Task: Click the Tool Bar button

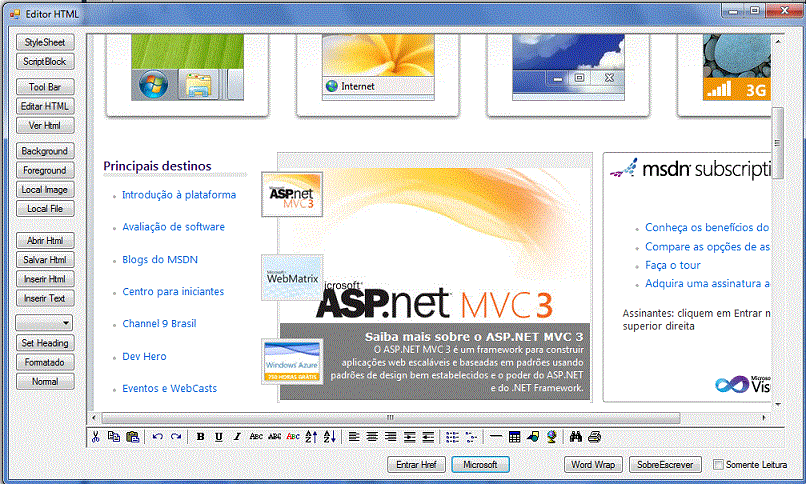Action: tap(45, 87)
